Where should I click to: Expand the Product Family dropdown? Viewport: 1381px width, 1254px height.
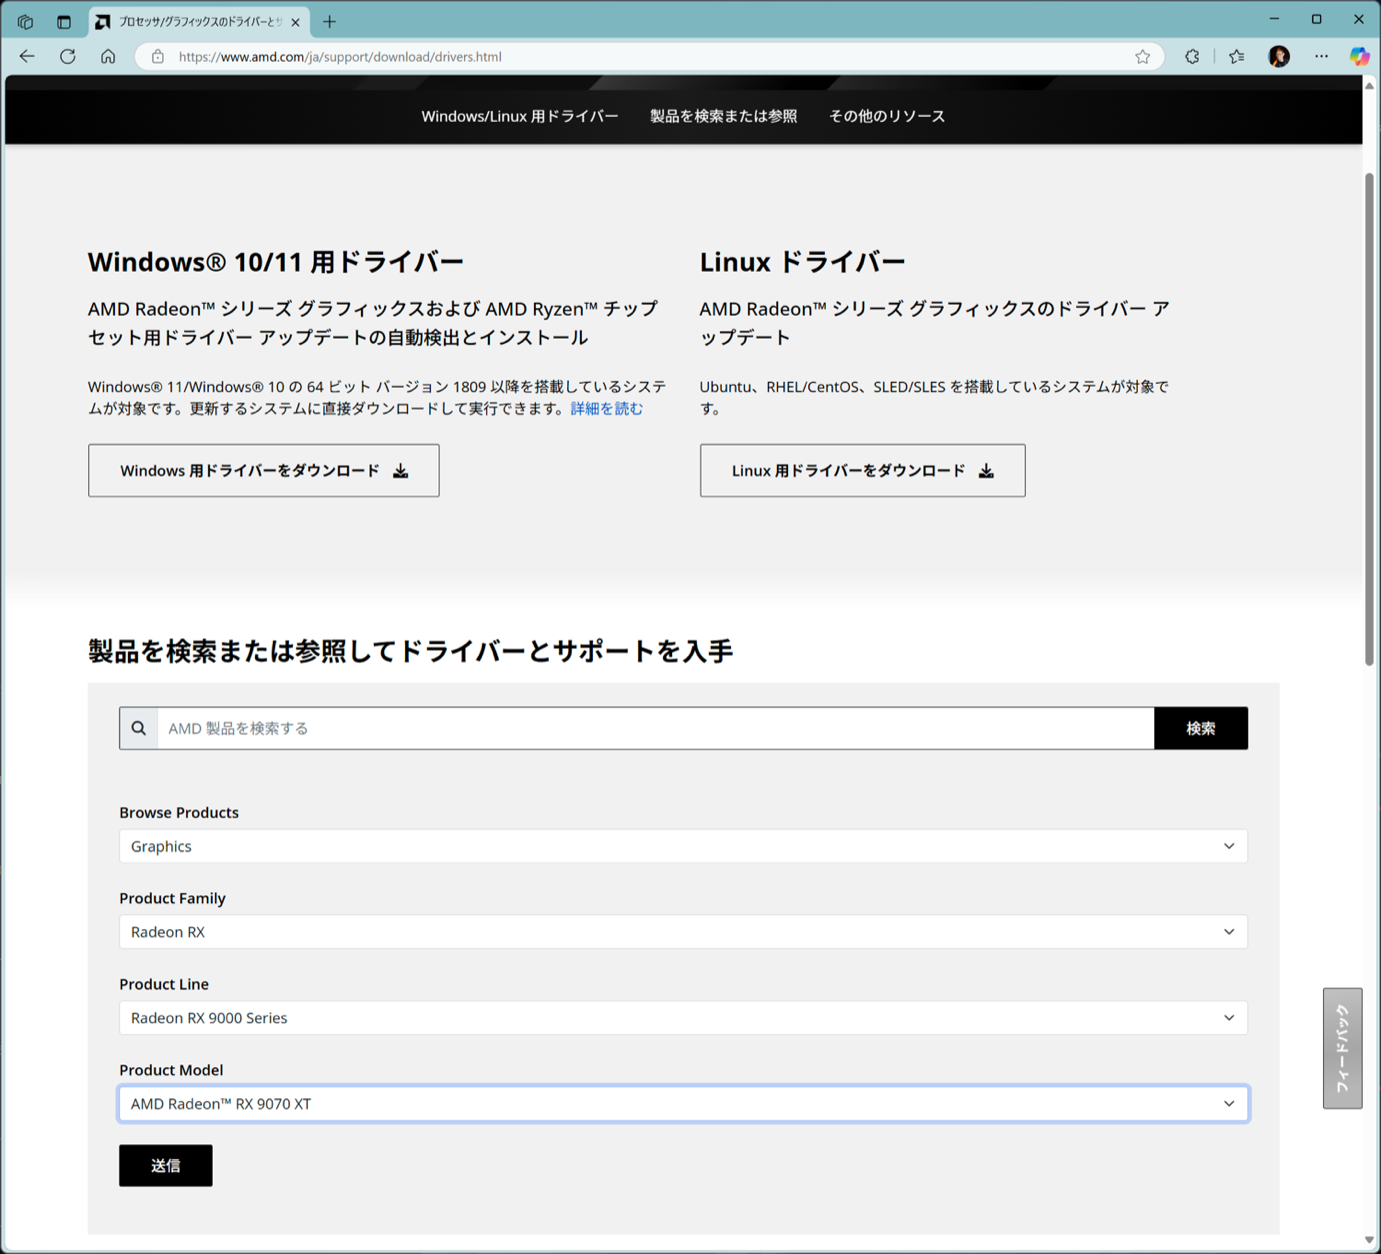tap(683, 932)
